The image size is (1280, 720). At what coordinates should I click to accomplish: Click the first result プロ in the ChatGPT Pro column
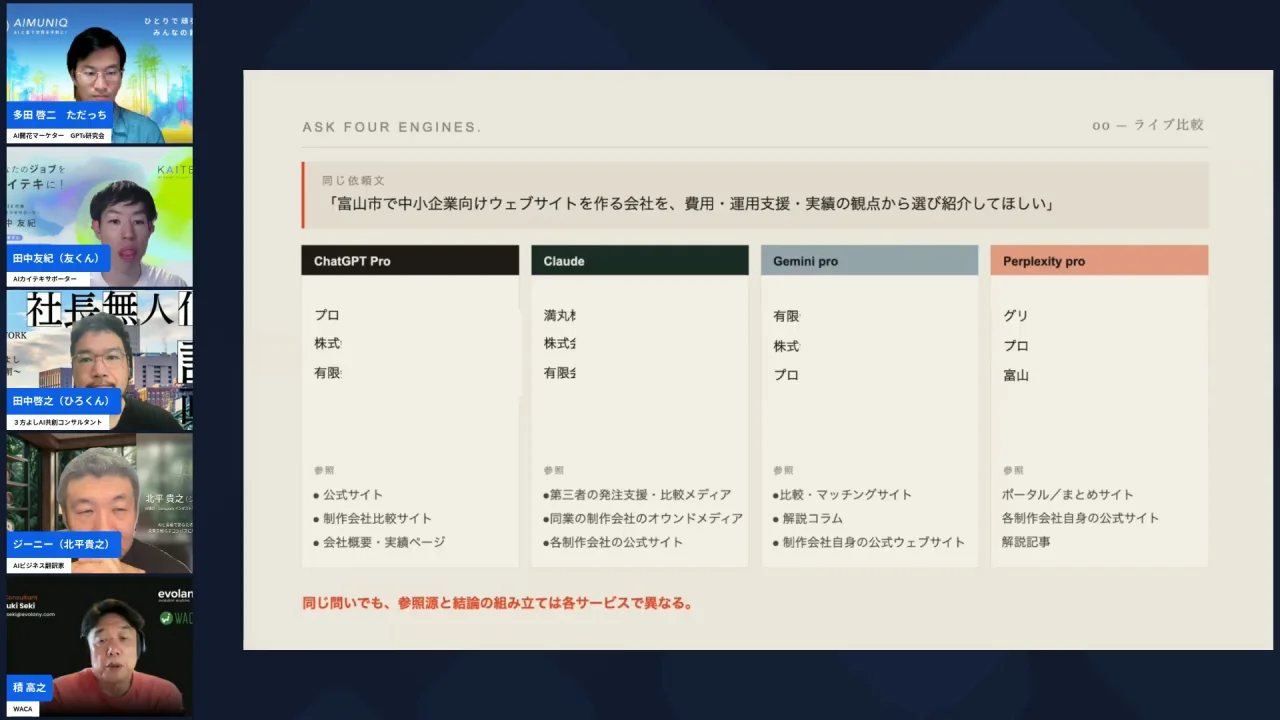[x=327, y=315]
